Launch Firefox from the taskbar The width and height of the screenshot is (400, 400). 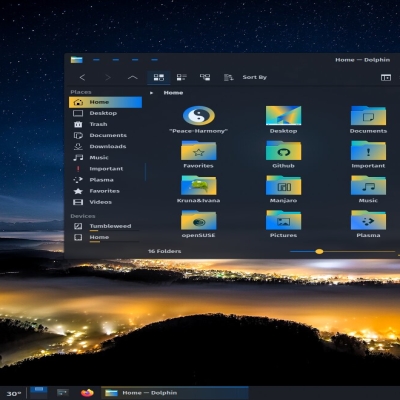pyautogui.click(x=87, y=393)
